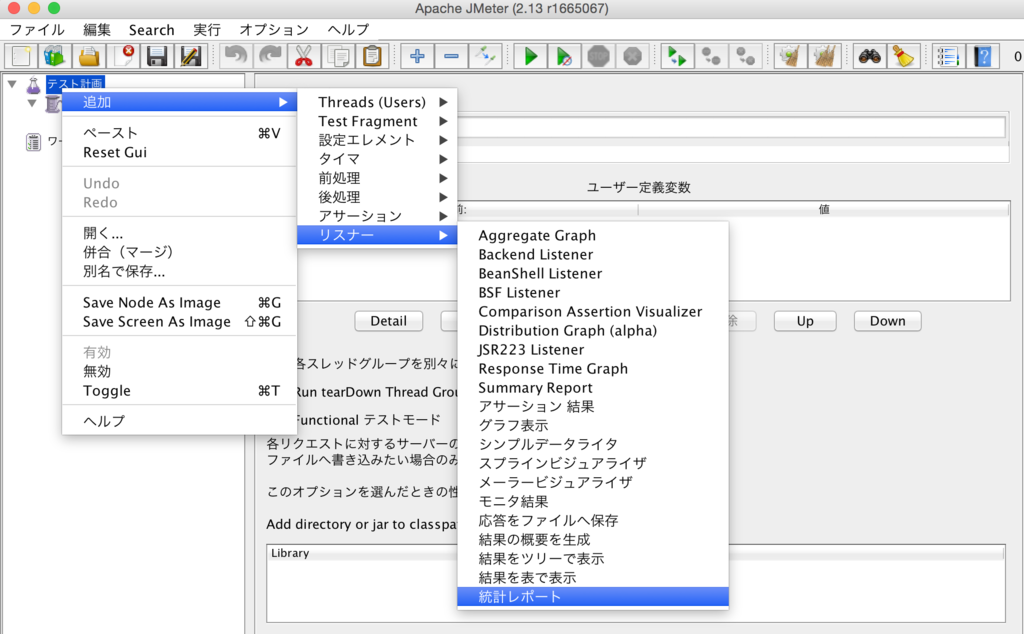Screen dimensions: 1024x634
Task: Expand the Threads (Users) submenu
Action: pyautogui.click(x=377, y=102)
